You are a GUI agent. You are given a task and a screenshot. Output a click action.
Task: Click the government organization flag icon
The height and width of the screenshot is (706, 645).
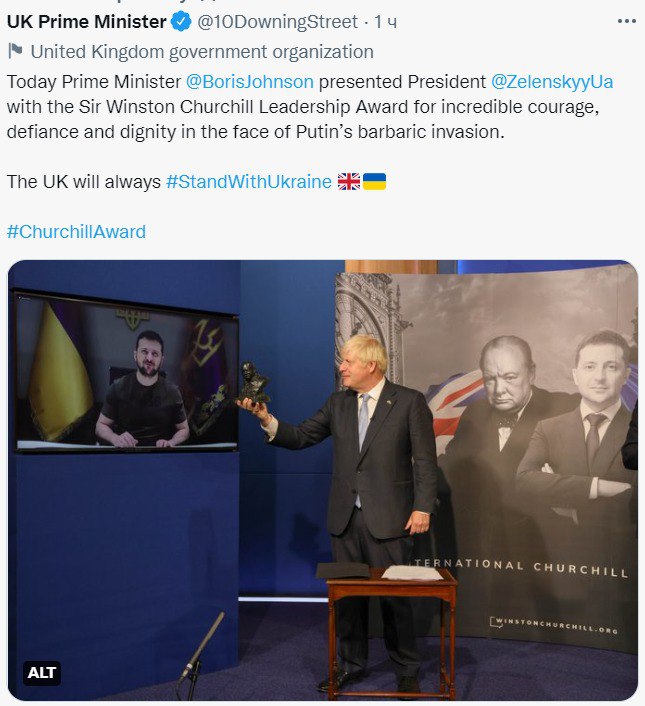click(15, 51)
